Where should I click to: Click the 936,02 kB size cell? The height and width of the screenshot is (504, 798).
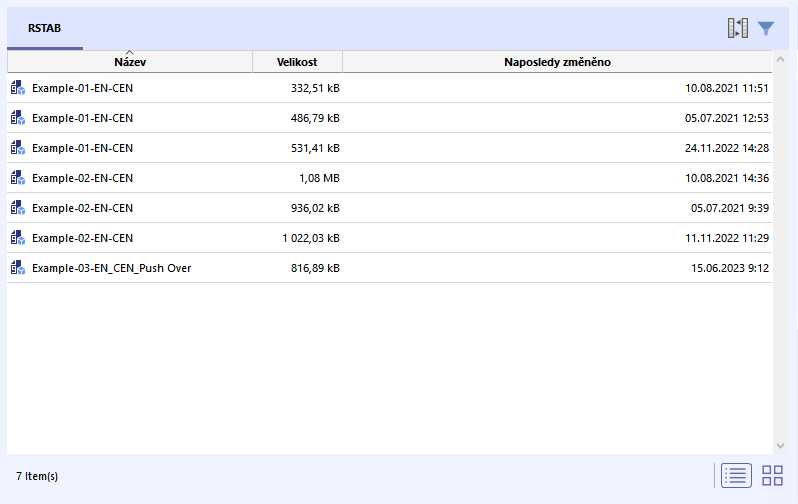[315, 208]
